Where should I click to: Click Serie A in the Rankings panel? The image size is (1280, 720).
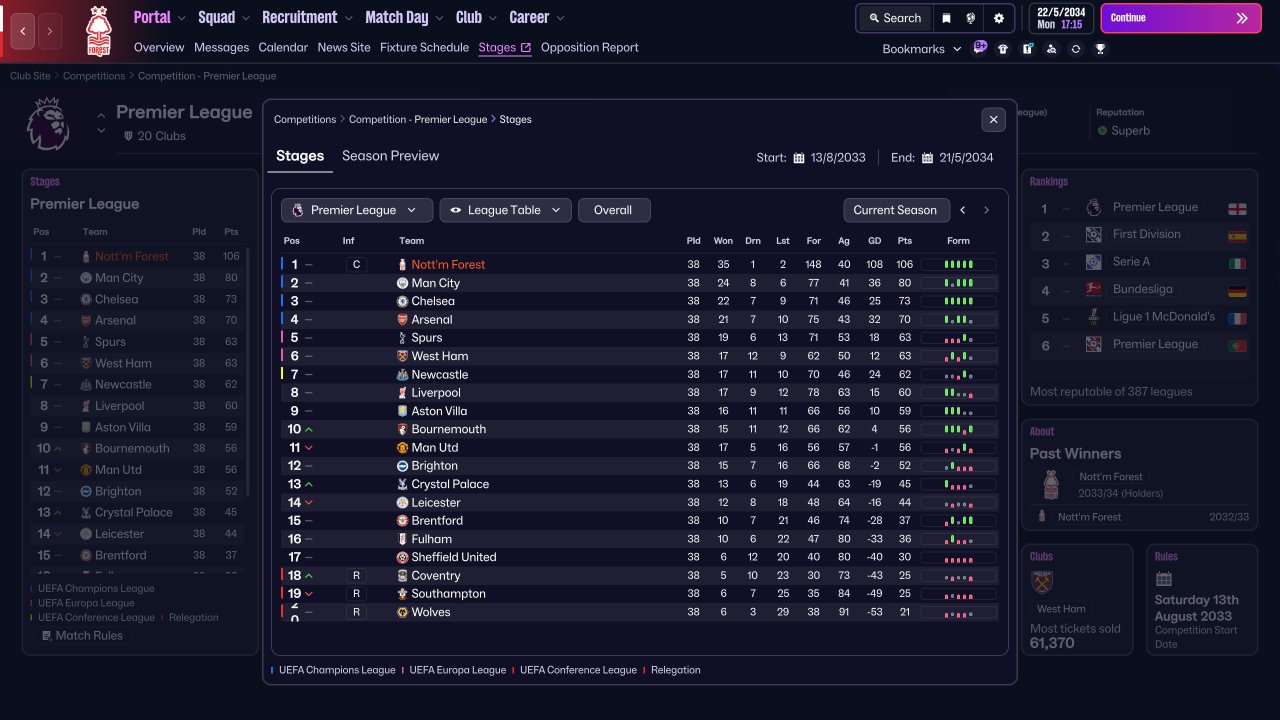[1131, 262]
